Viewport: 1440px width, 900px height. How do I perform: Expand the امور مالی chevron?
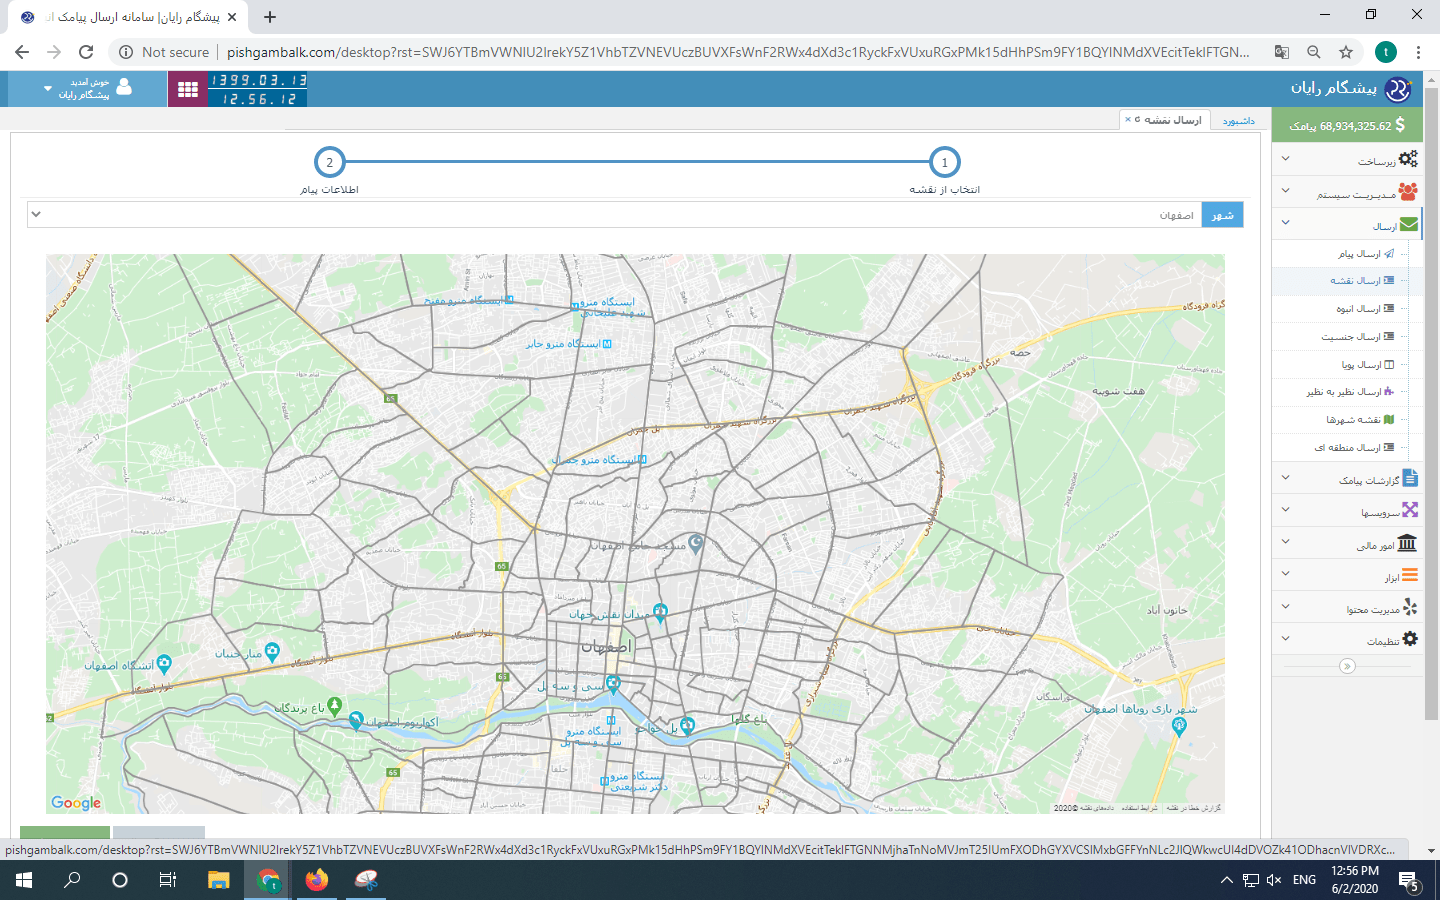point(1286,542)
